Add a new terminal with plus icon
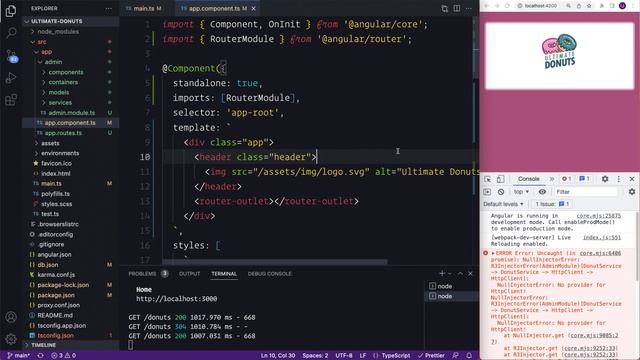The height and width of the screenshot is (360, 640). click(x=442, y=273)
